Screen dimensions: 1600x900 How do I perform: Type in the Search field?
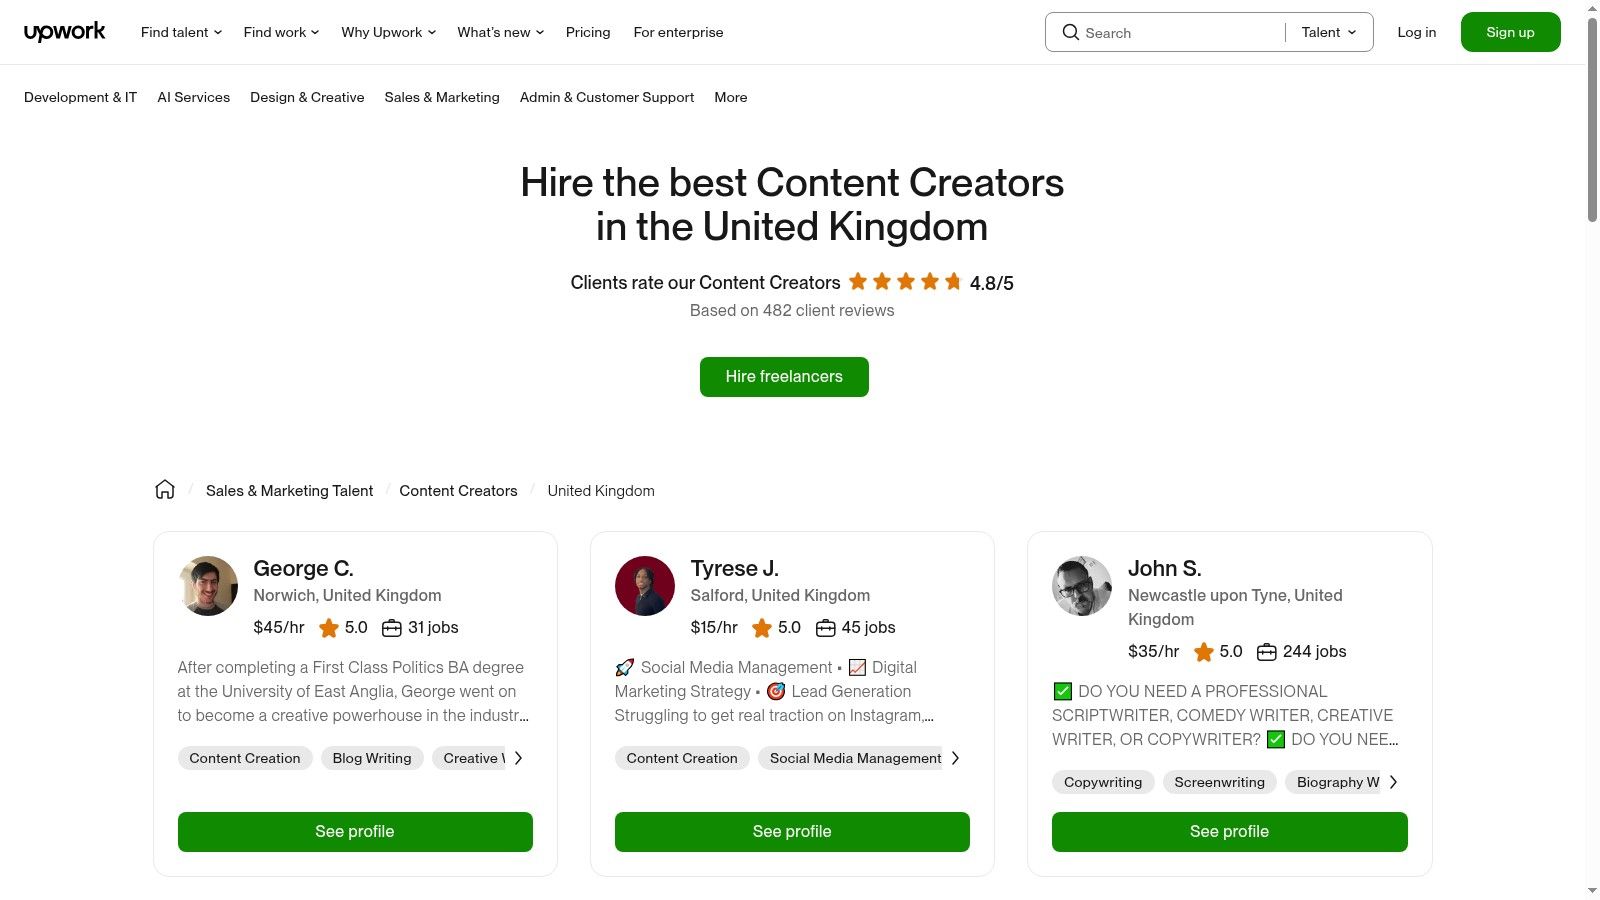(1180, 33)
